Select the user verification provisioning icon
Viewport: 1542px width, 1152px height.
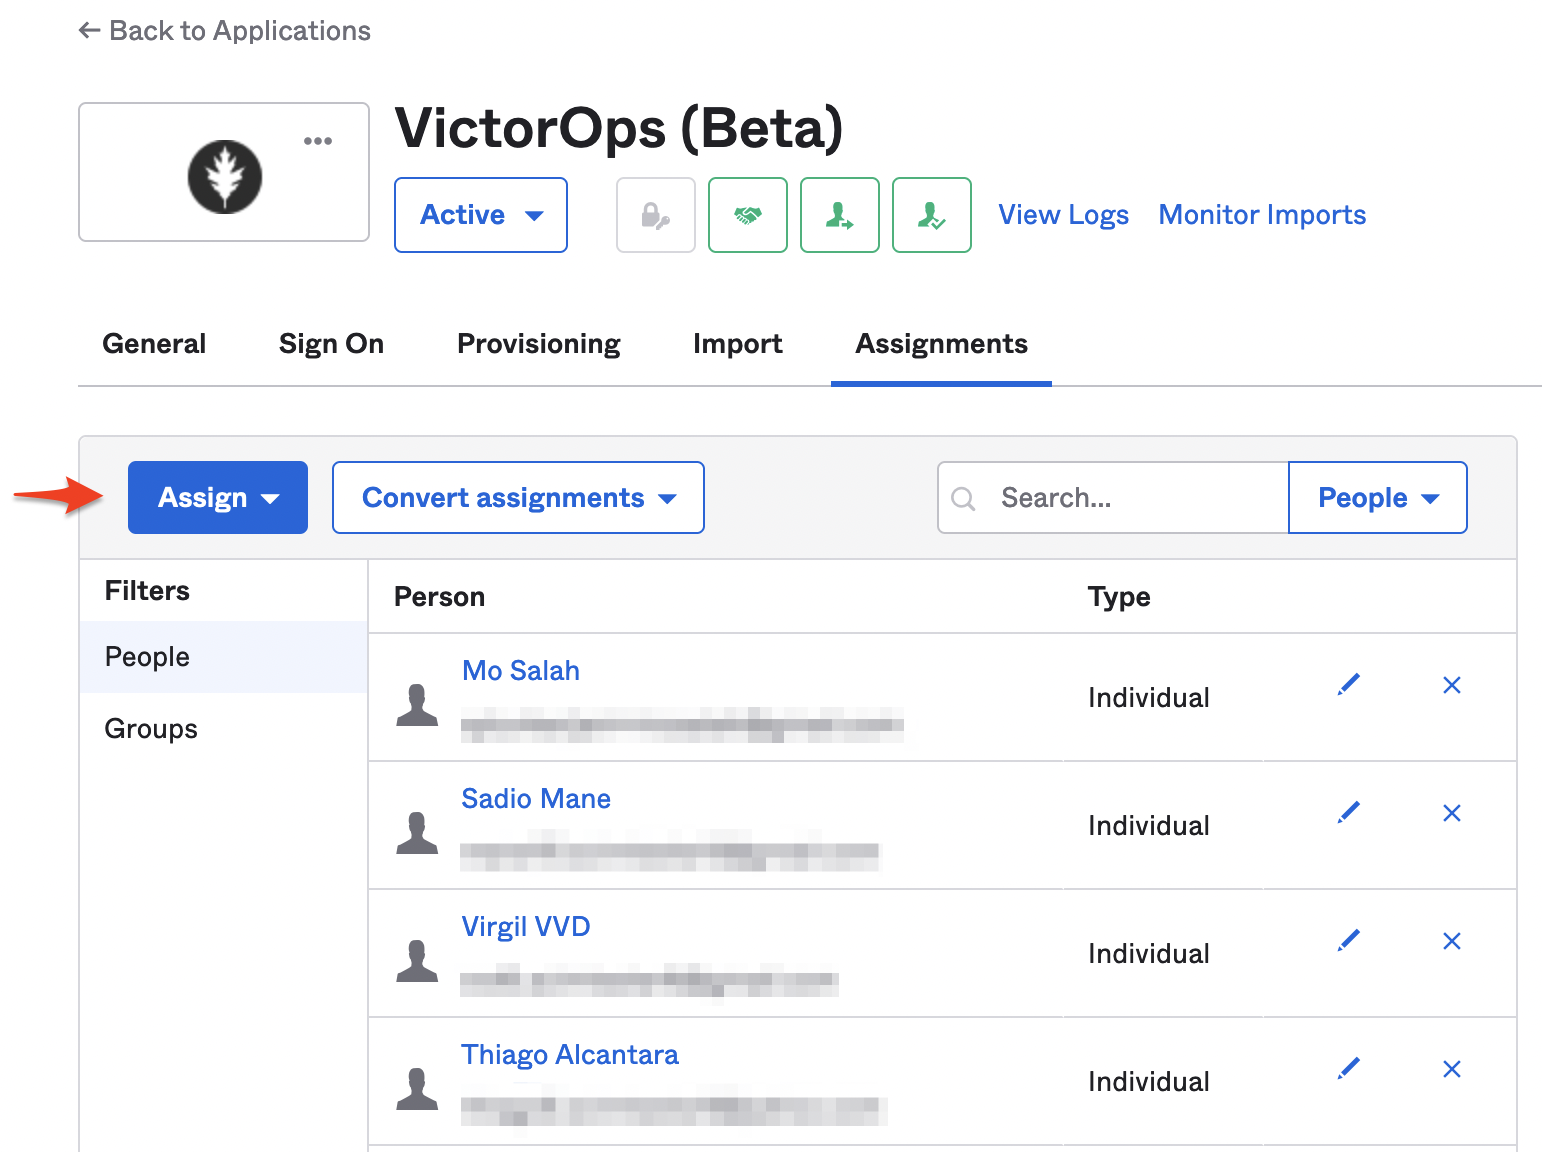[931, 214]
